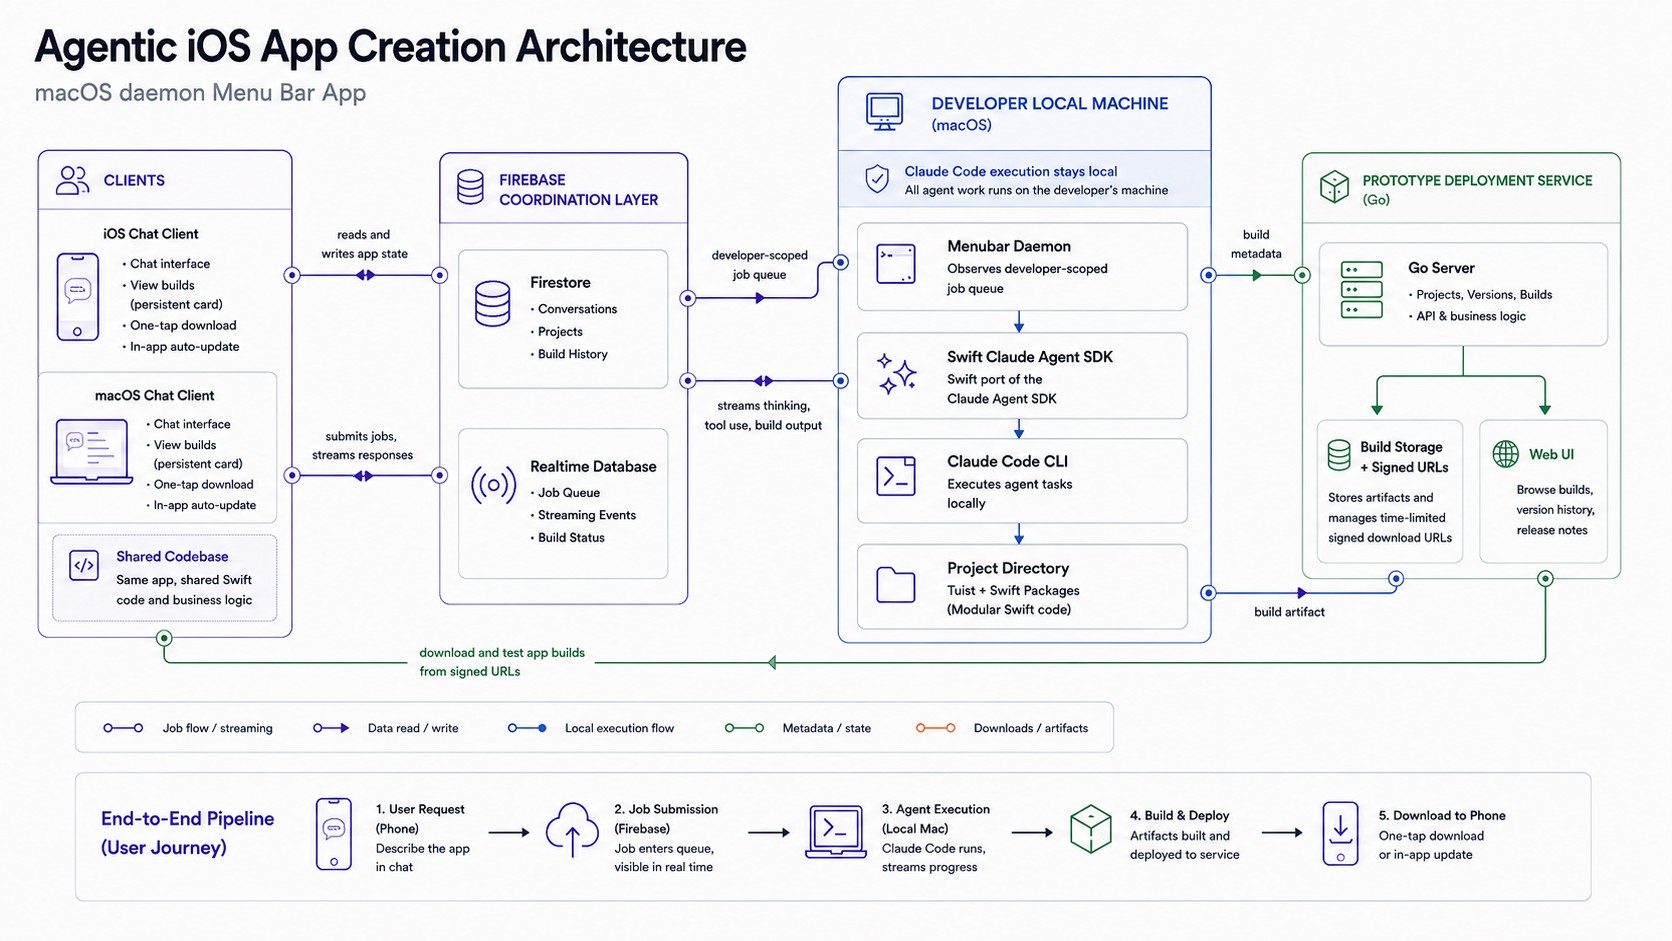Click the 2. Job Submission cloud upload icon
This screenshot has width=1672, height=941.
(572, 830)
